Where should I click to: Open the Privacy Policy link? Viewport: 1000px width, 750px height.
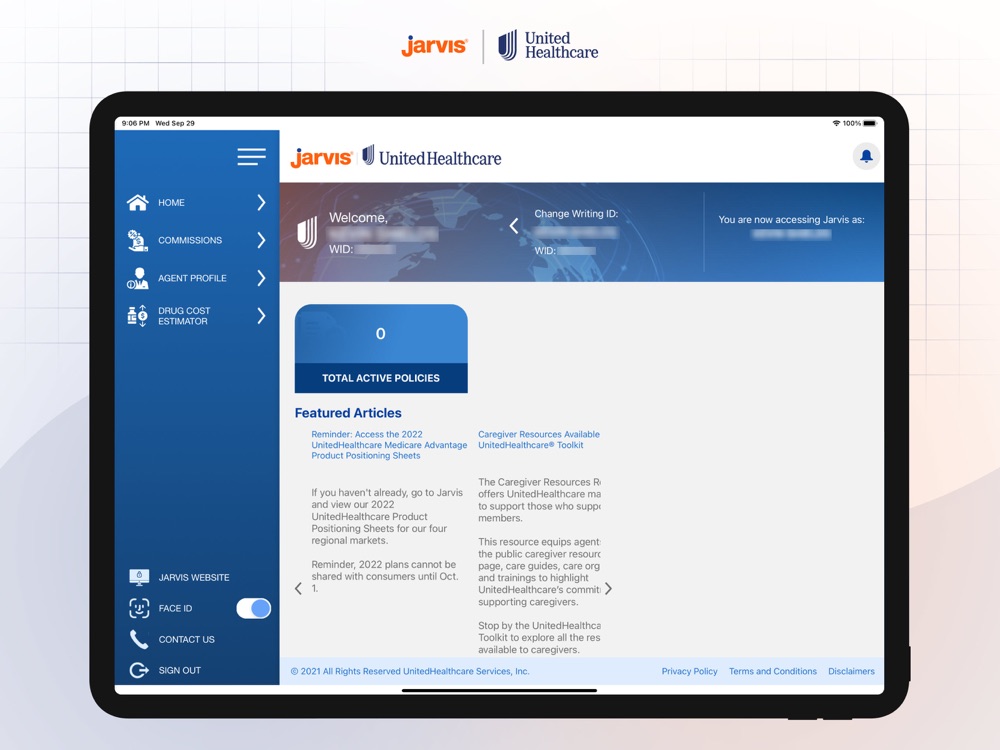point(689,671)
